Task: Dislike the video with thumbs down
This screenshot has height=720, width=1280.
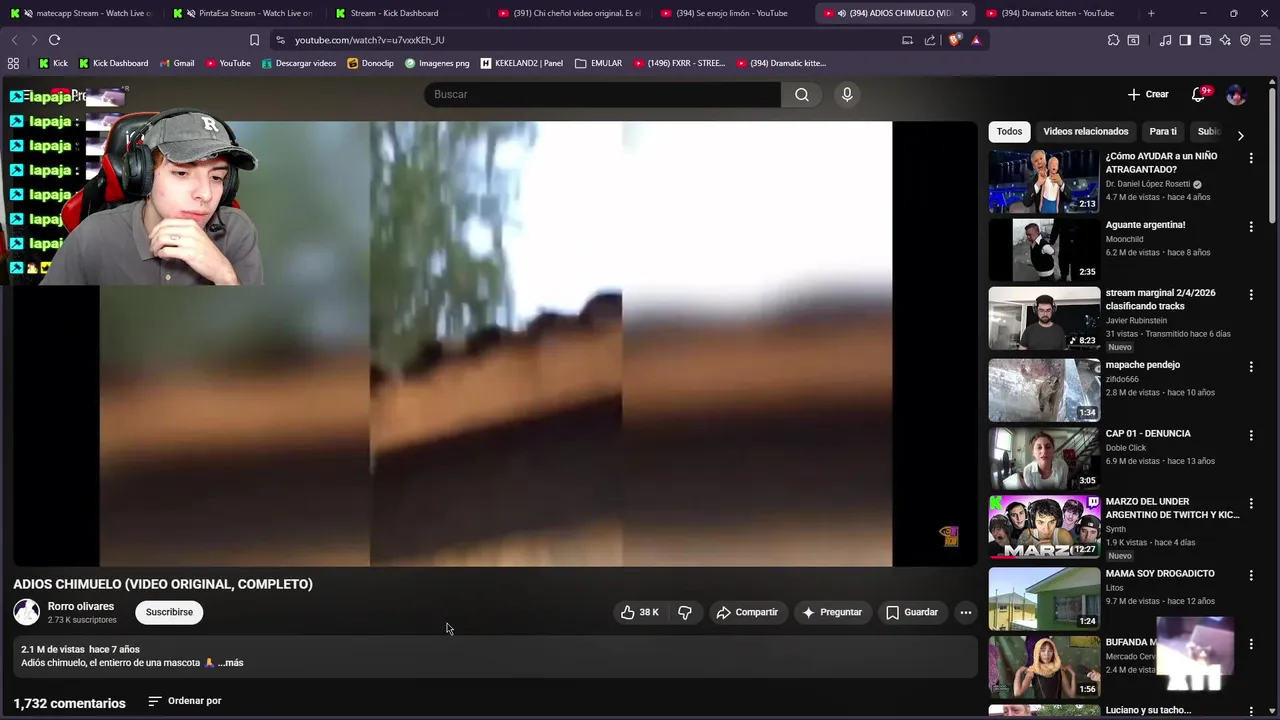Action: (685, 612)
